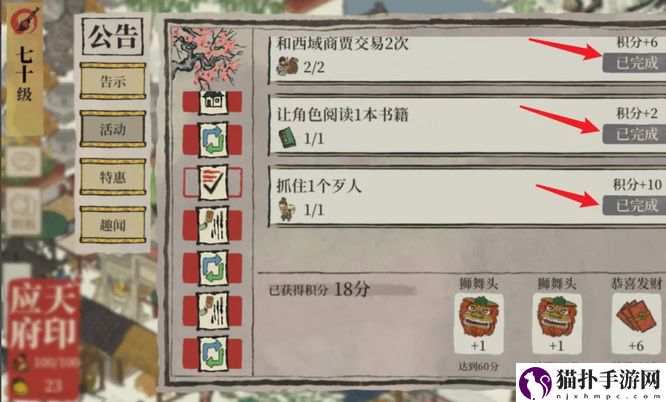Open the 应天府印 red seal panel
Viewport: 666px width, 402px height.
coord(43,339)
